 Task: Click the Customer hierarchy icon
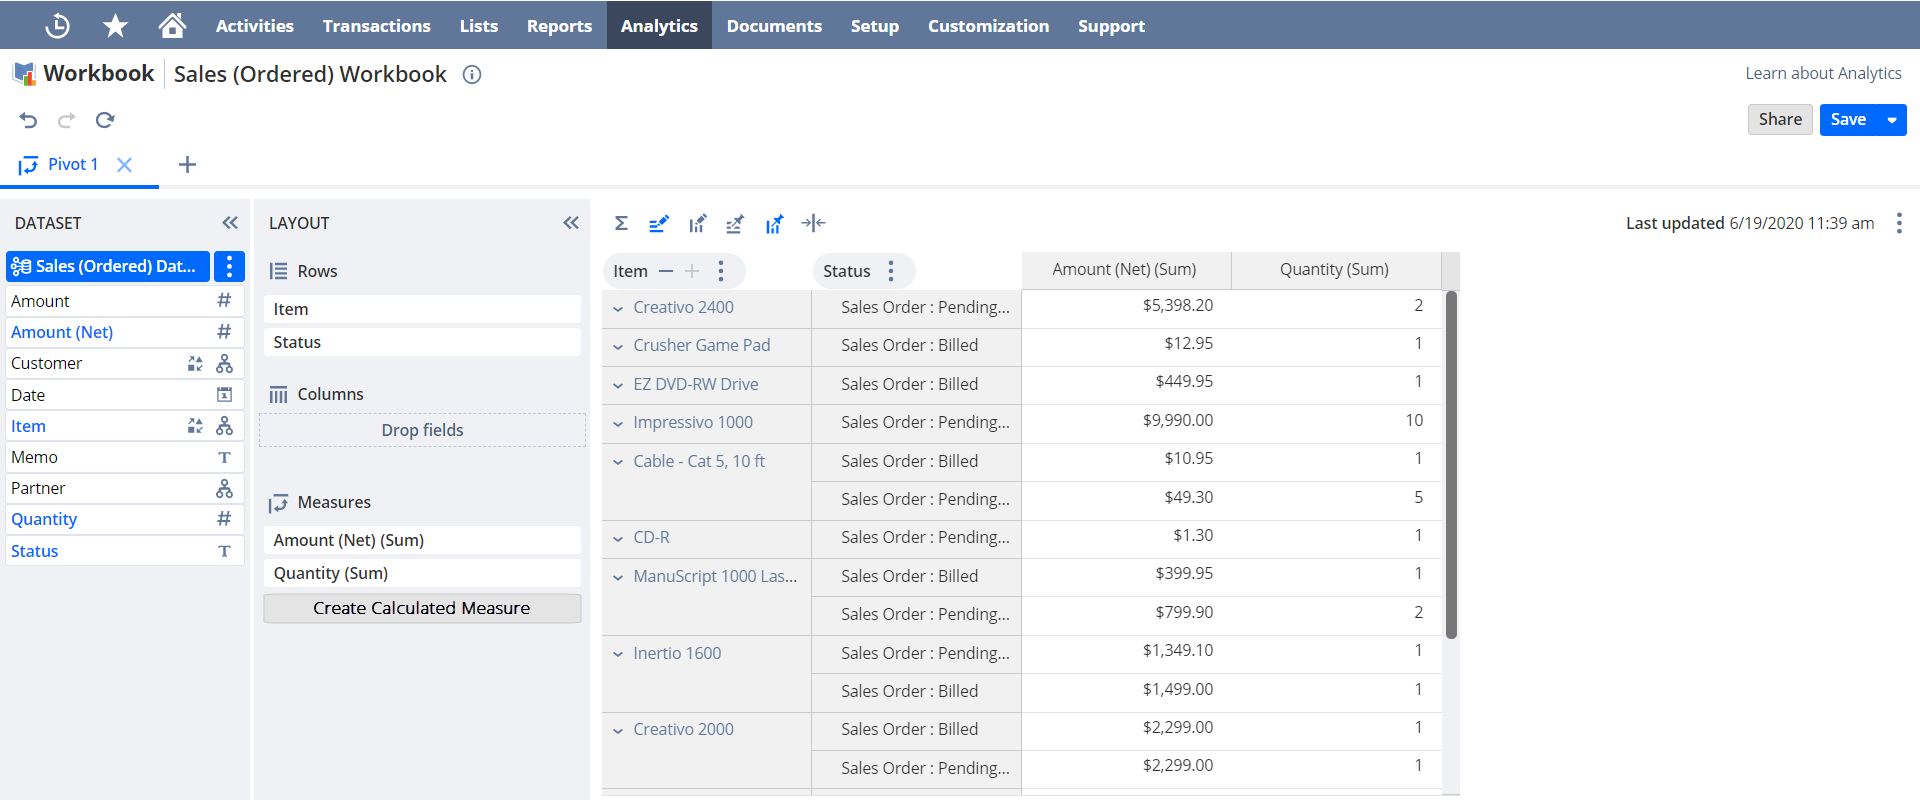click(224, 363)
